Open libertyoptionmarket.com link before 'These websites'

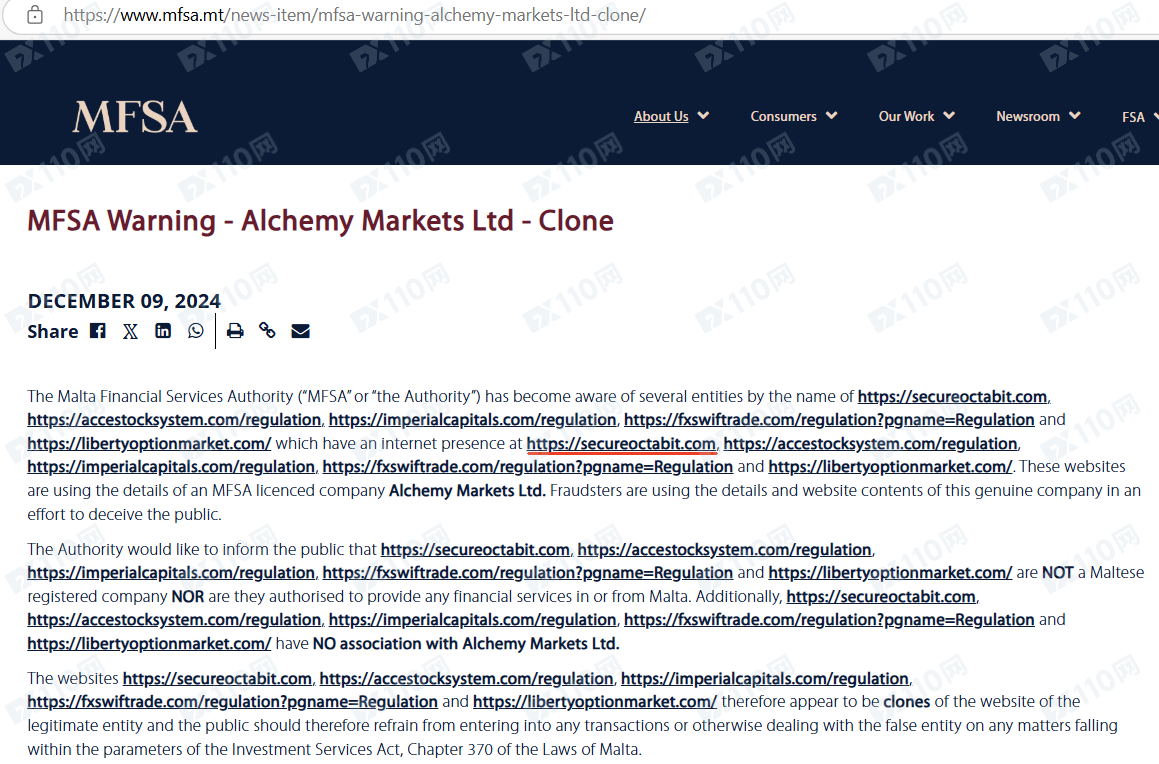coord(890,466)
